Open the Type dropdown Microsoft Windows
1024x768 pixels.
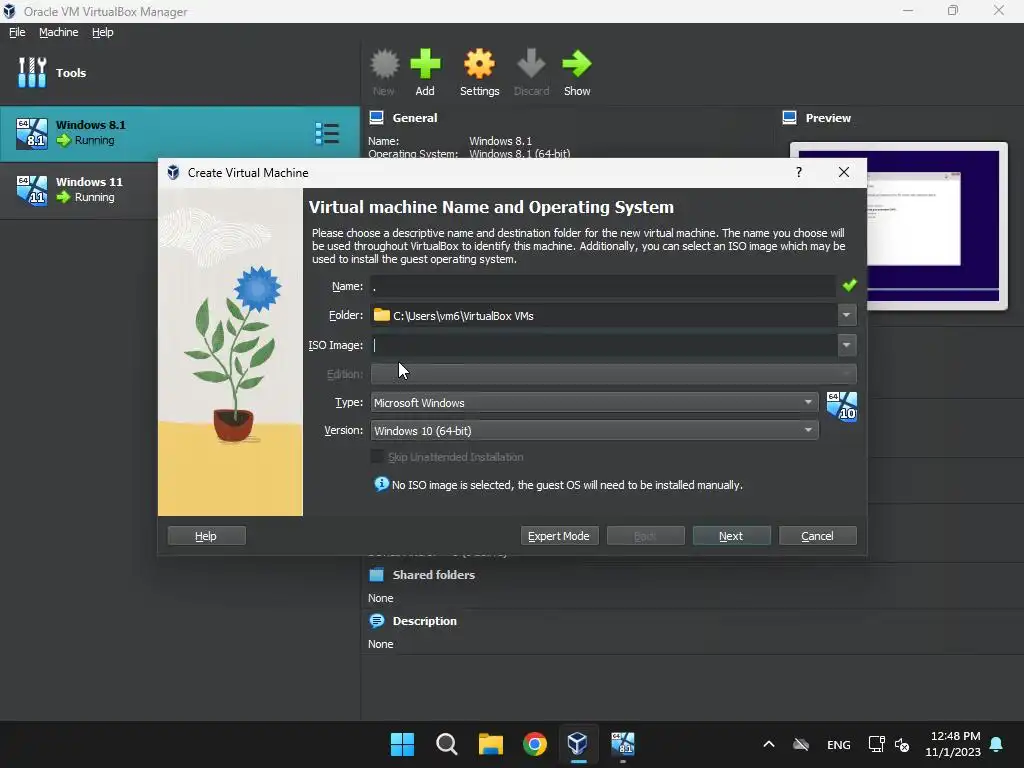(x=594, y=402)
